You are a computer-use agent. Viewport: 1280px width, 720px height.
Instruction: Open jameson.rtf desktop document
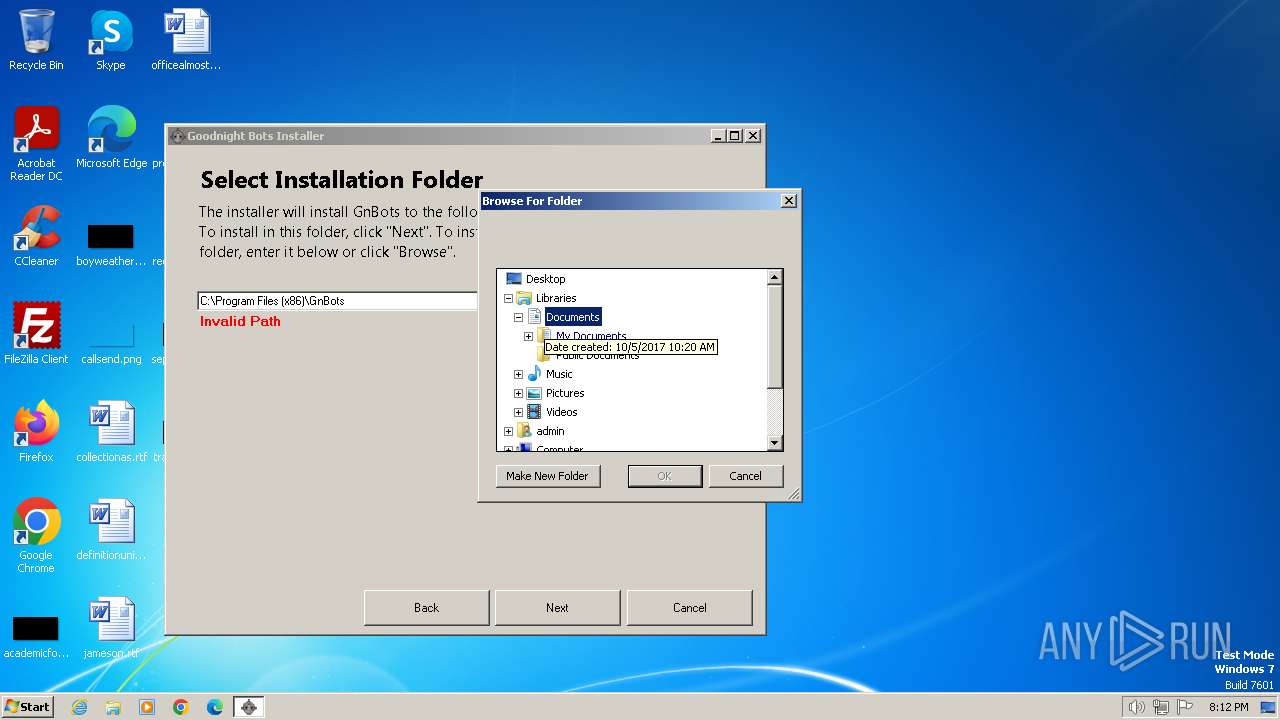[x=111, y=628]
